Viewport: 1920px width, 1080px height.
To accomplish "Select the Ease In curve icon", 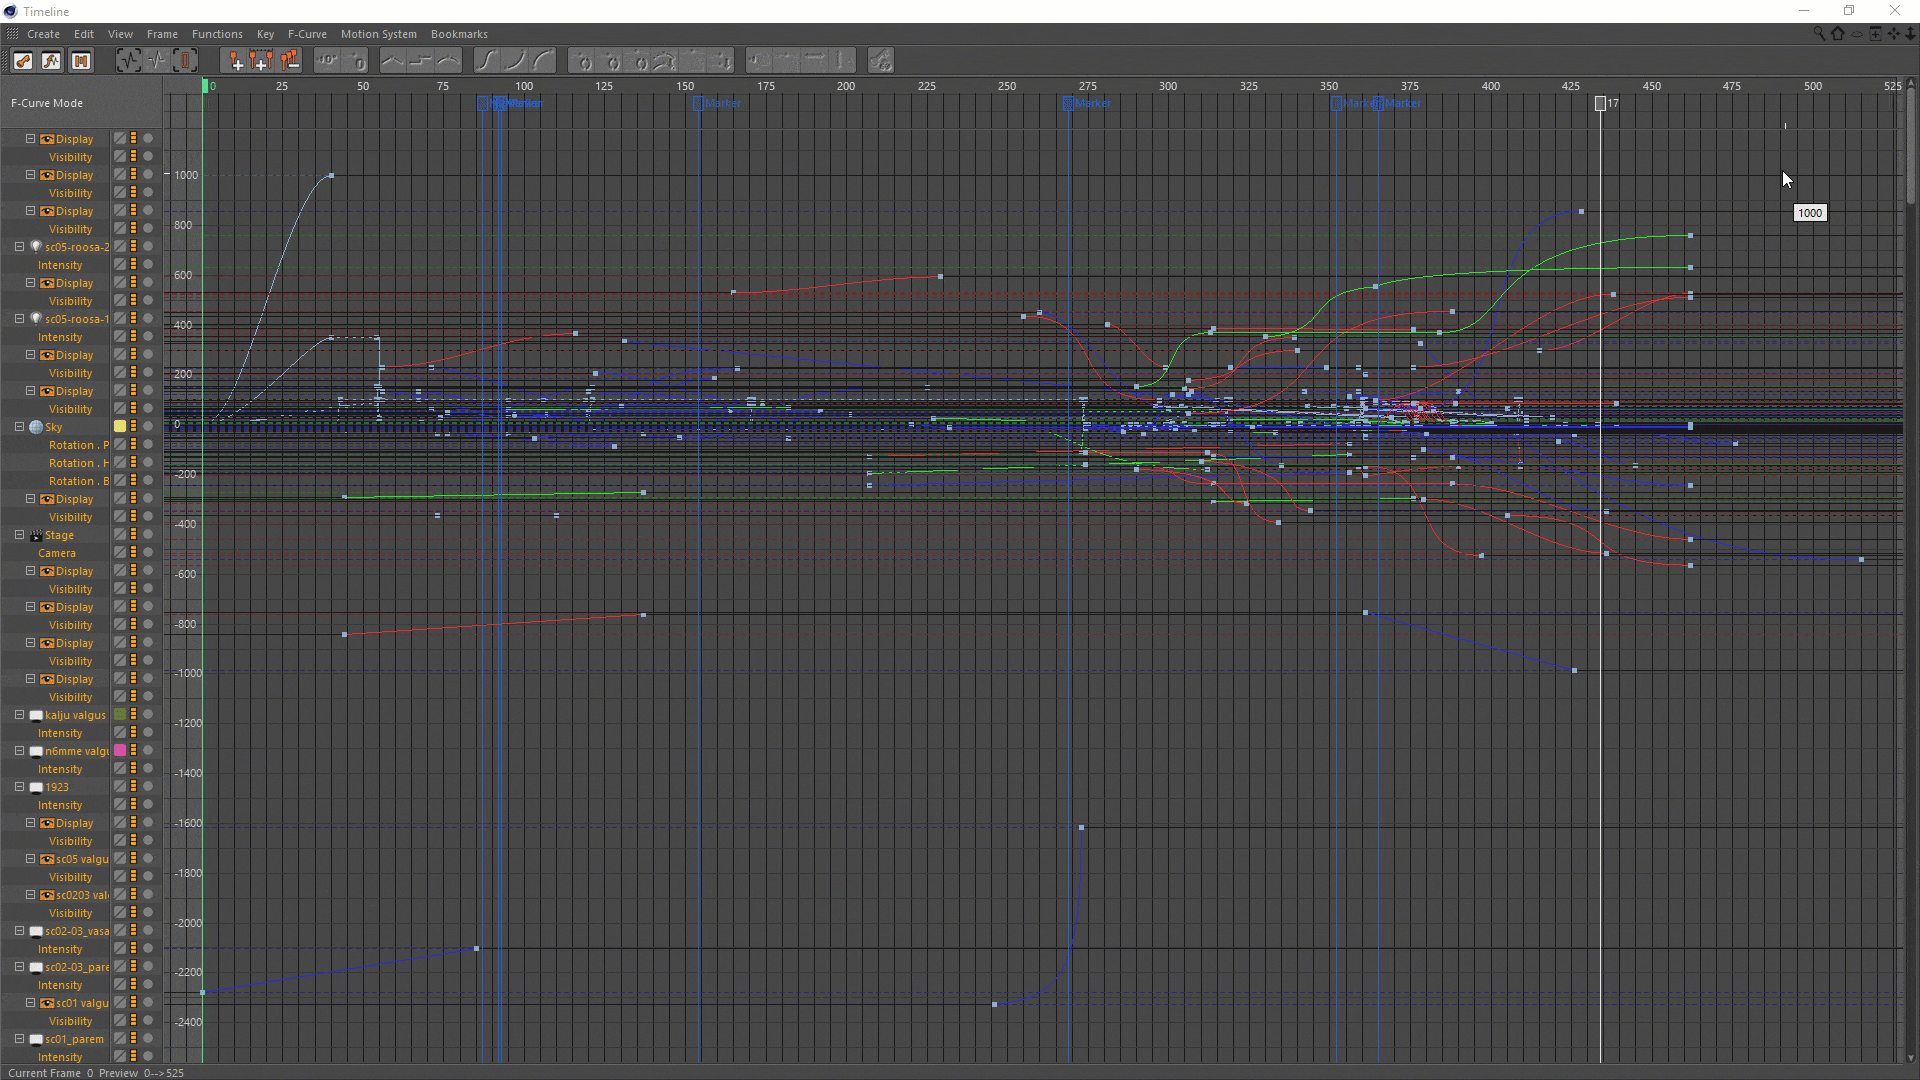I will [515, 61].
